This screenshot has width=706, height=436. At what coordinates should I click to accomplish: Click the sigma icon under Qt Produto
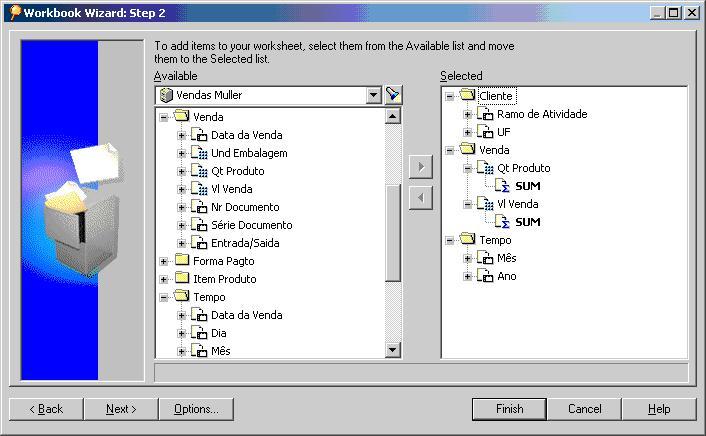503,186
